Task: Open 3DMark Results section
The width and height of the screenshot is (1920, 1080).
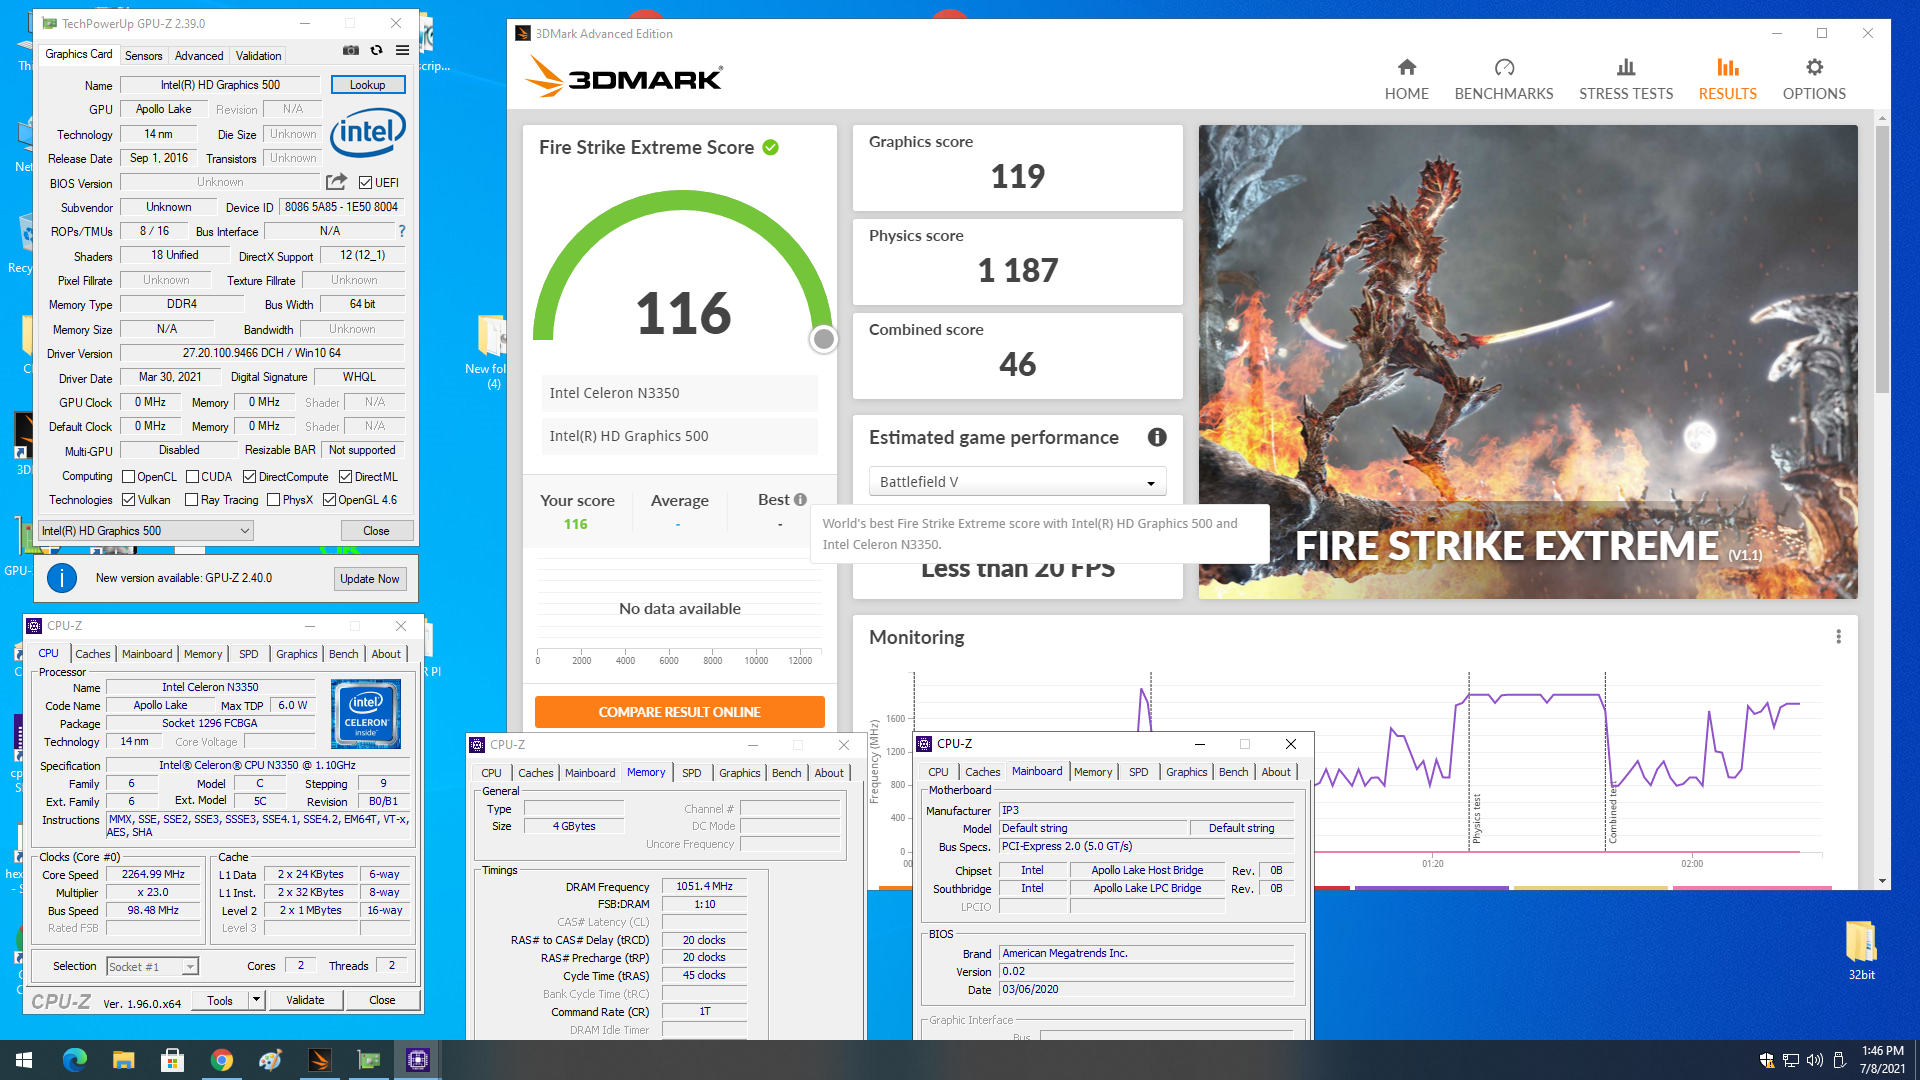Action: 1727,79
